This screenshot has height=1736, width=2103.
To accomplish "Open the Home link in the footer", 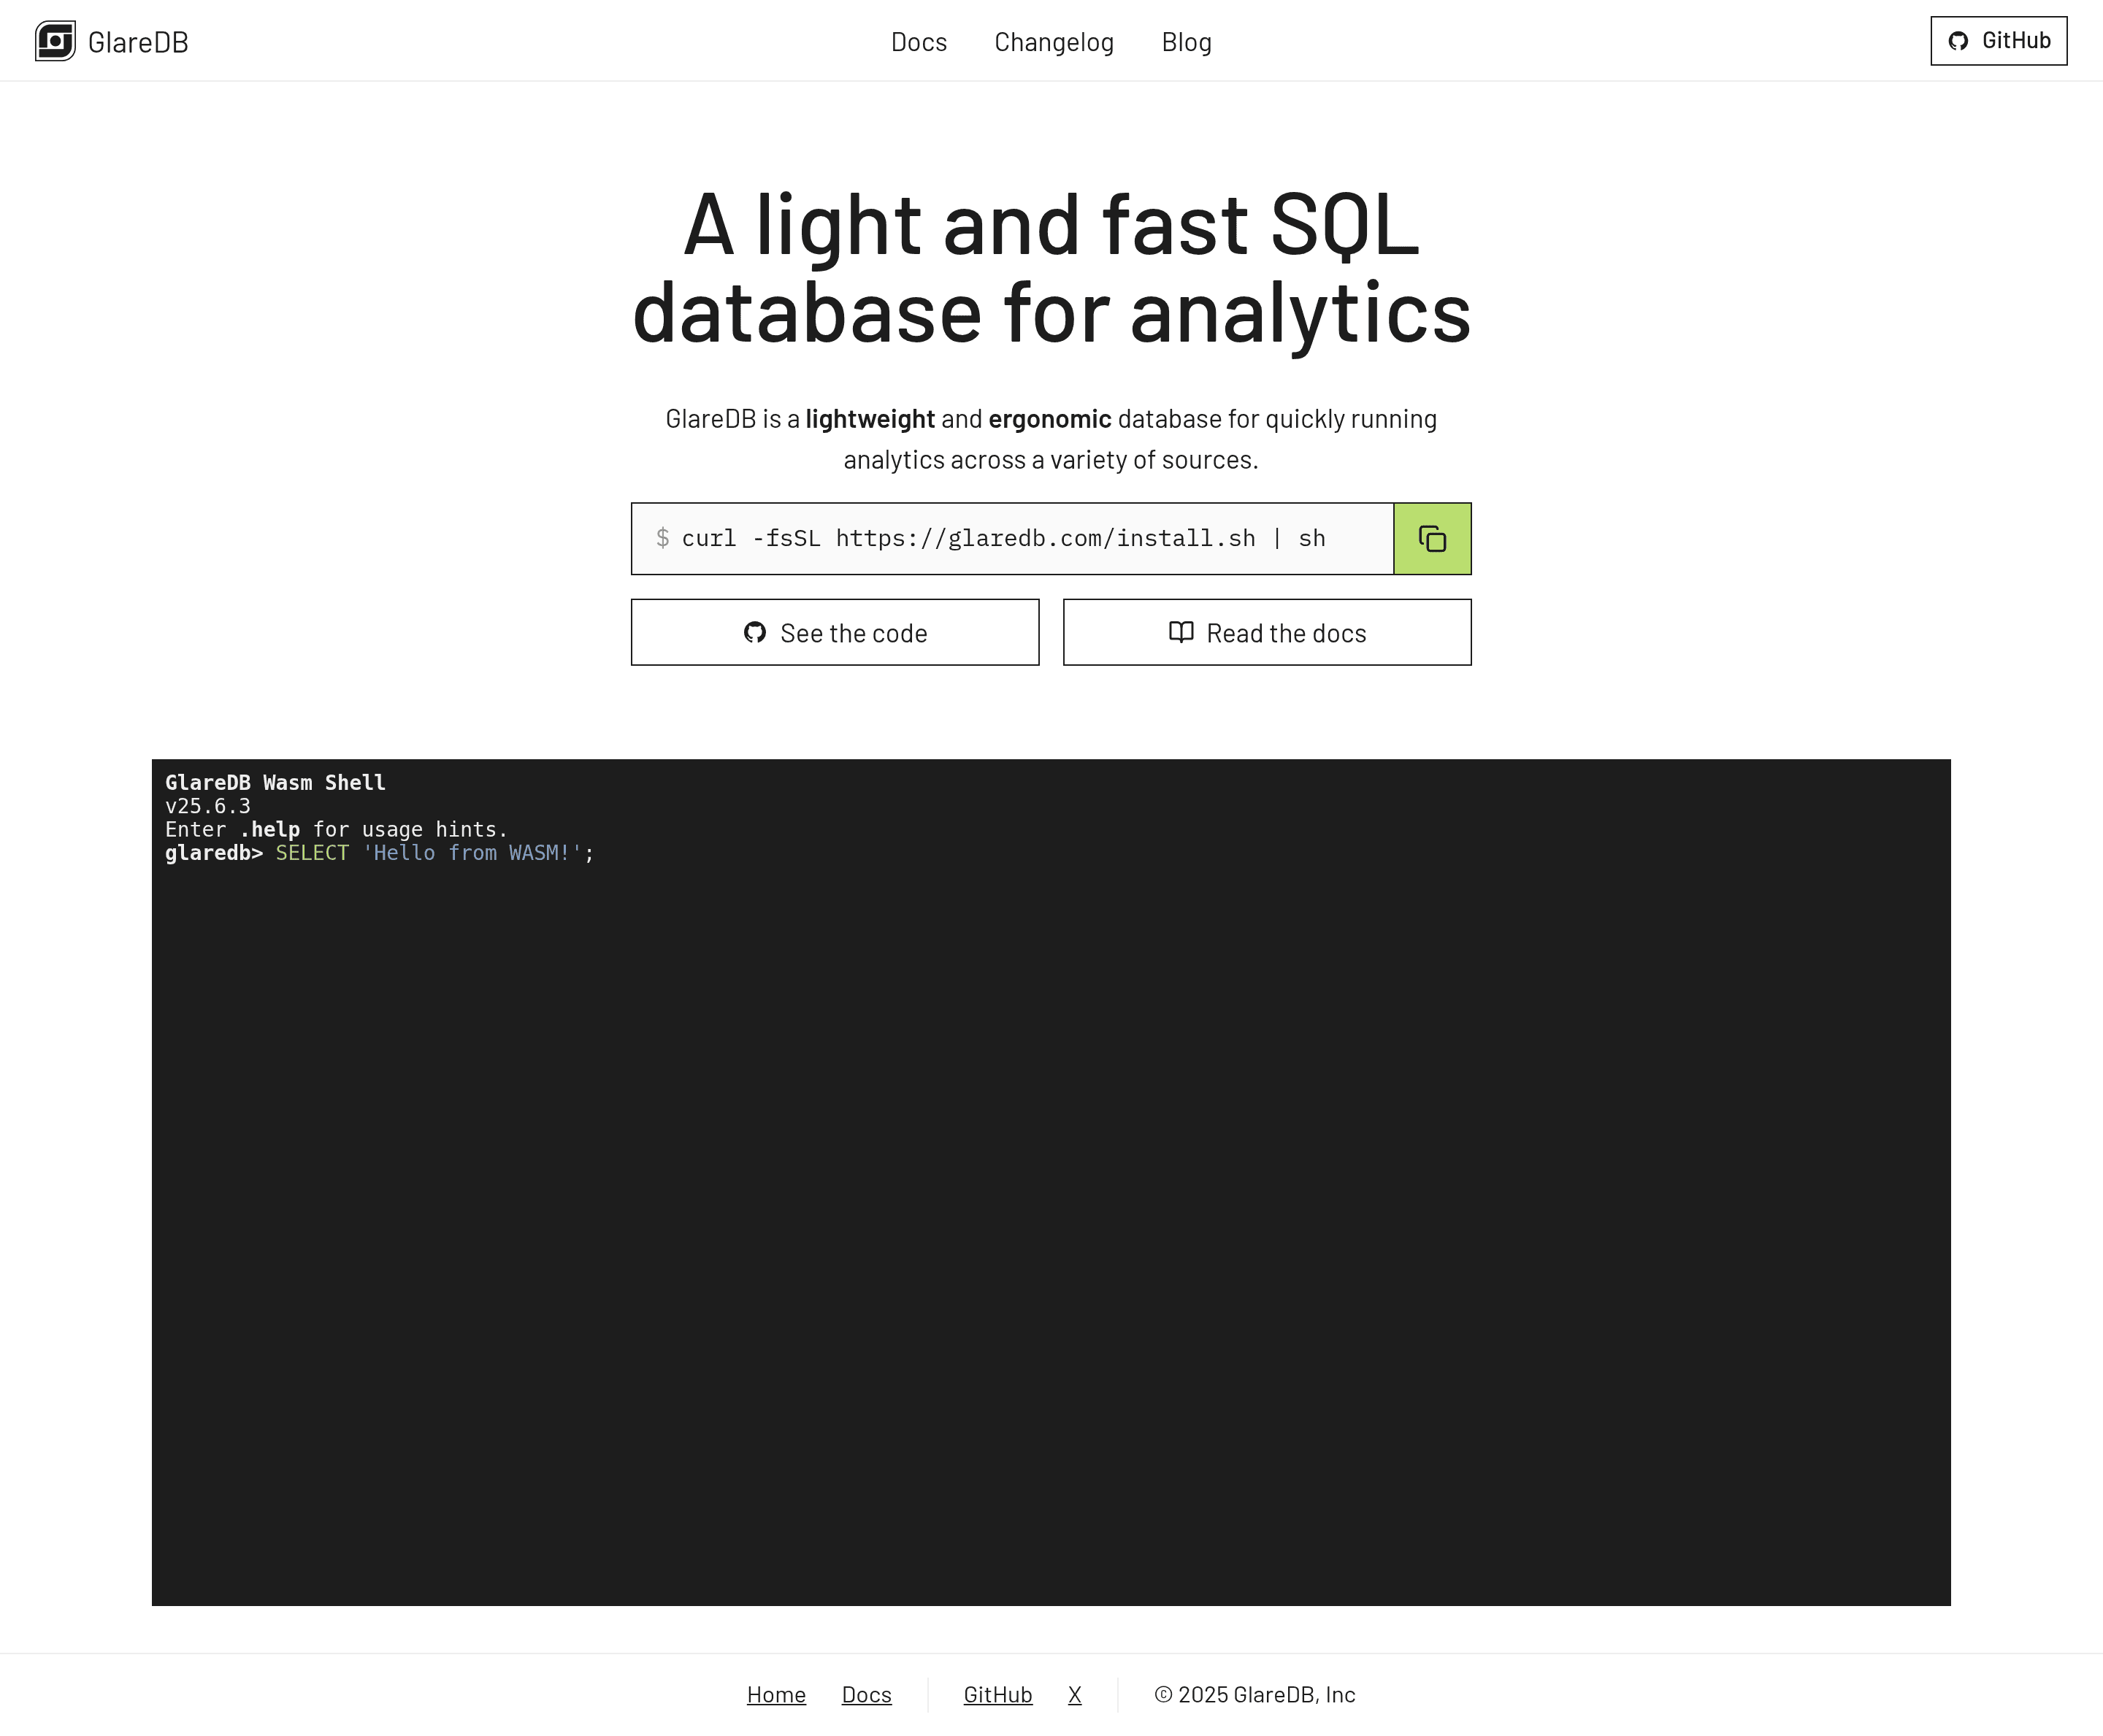I will 776,1694.
